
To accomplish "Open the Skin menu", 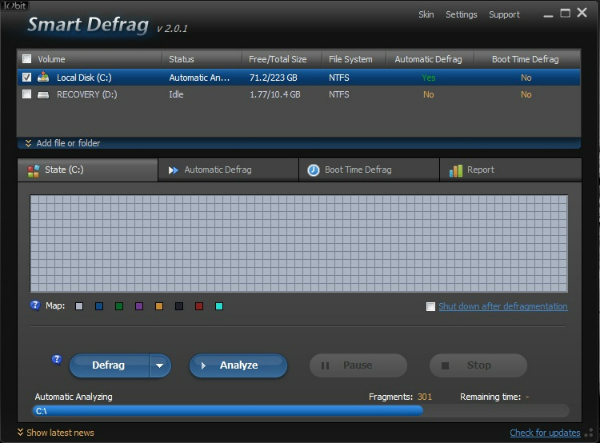I will pyautogui.click(x=425, y=15).
